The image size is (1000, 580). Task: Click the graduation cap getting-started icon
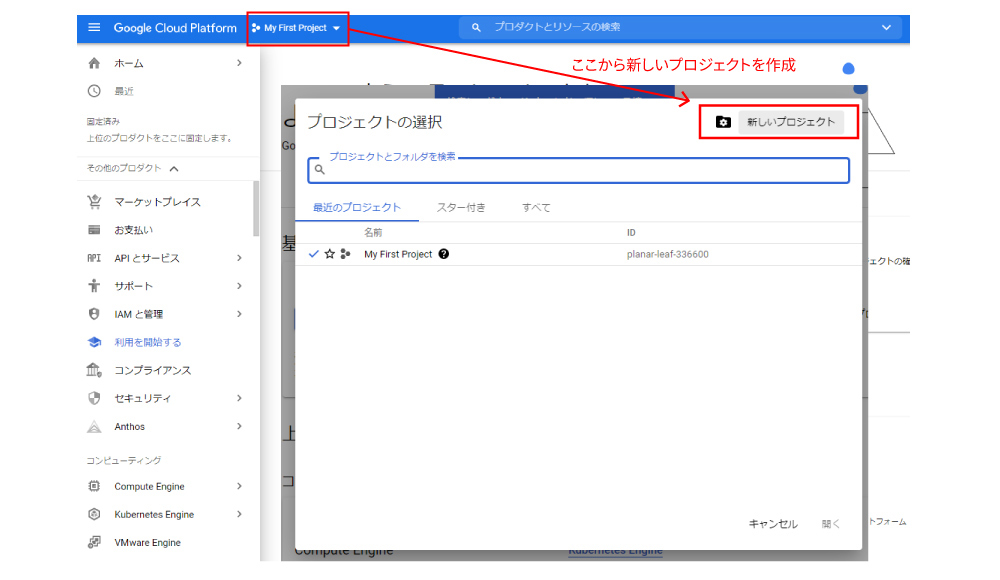coord(94,342)
